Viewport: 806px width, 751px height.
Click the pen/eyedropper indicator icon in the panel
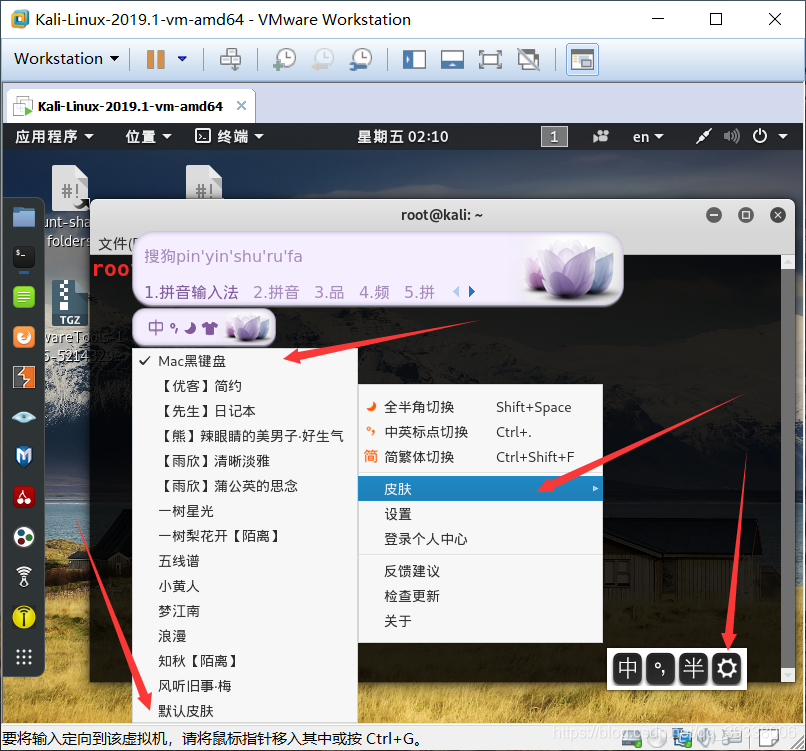pyautogui.click(x=703, y=137)
